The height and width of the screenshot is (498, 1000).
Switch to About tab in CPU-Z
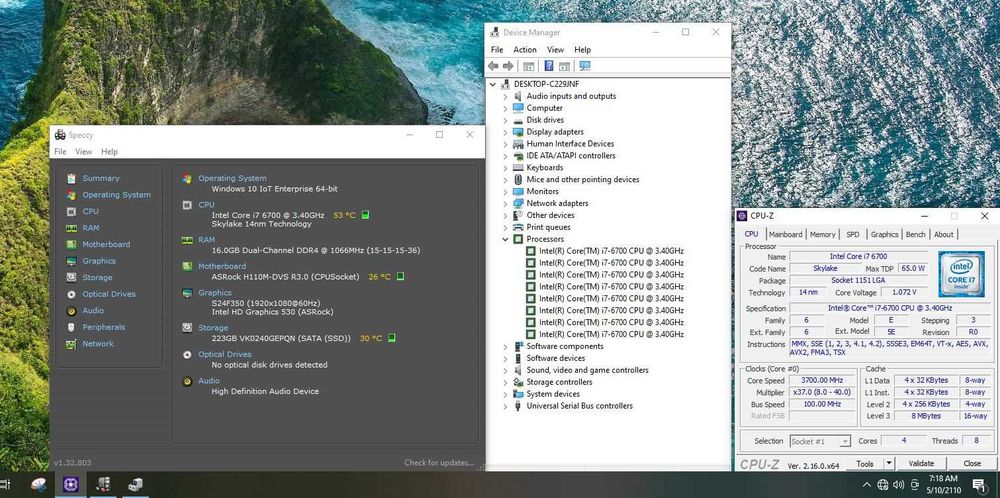944,235
